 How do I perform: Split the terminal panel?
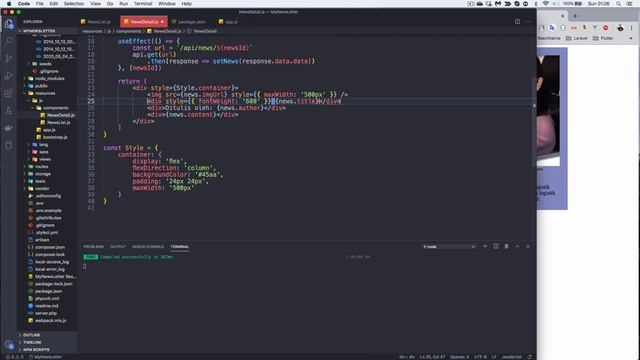496,247
